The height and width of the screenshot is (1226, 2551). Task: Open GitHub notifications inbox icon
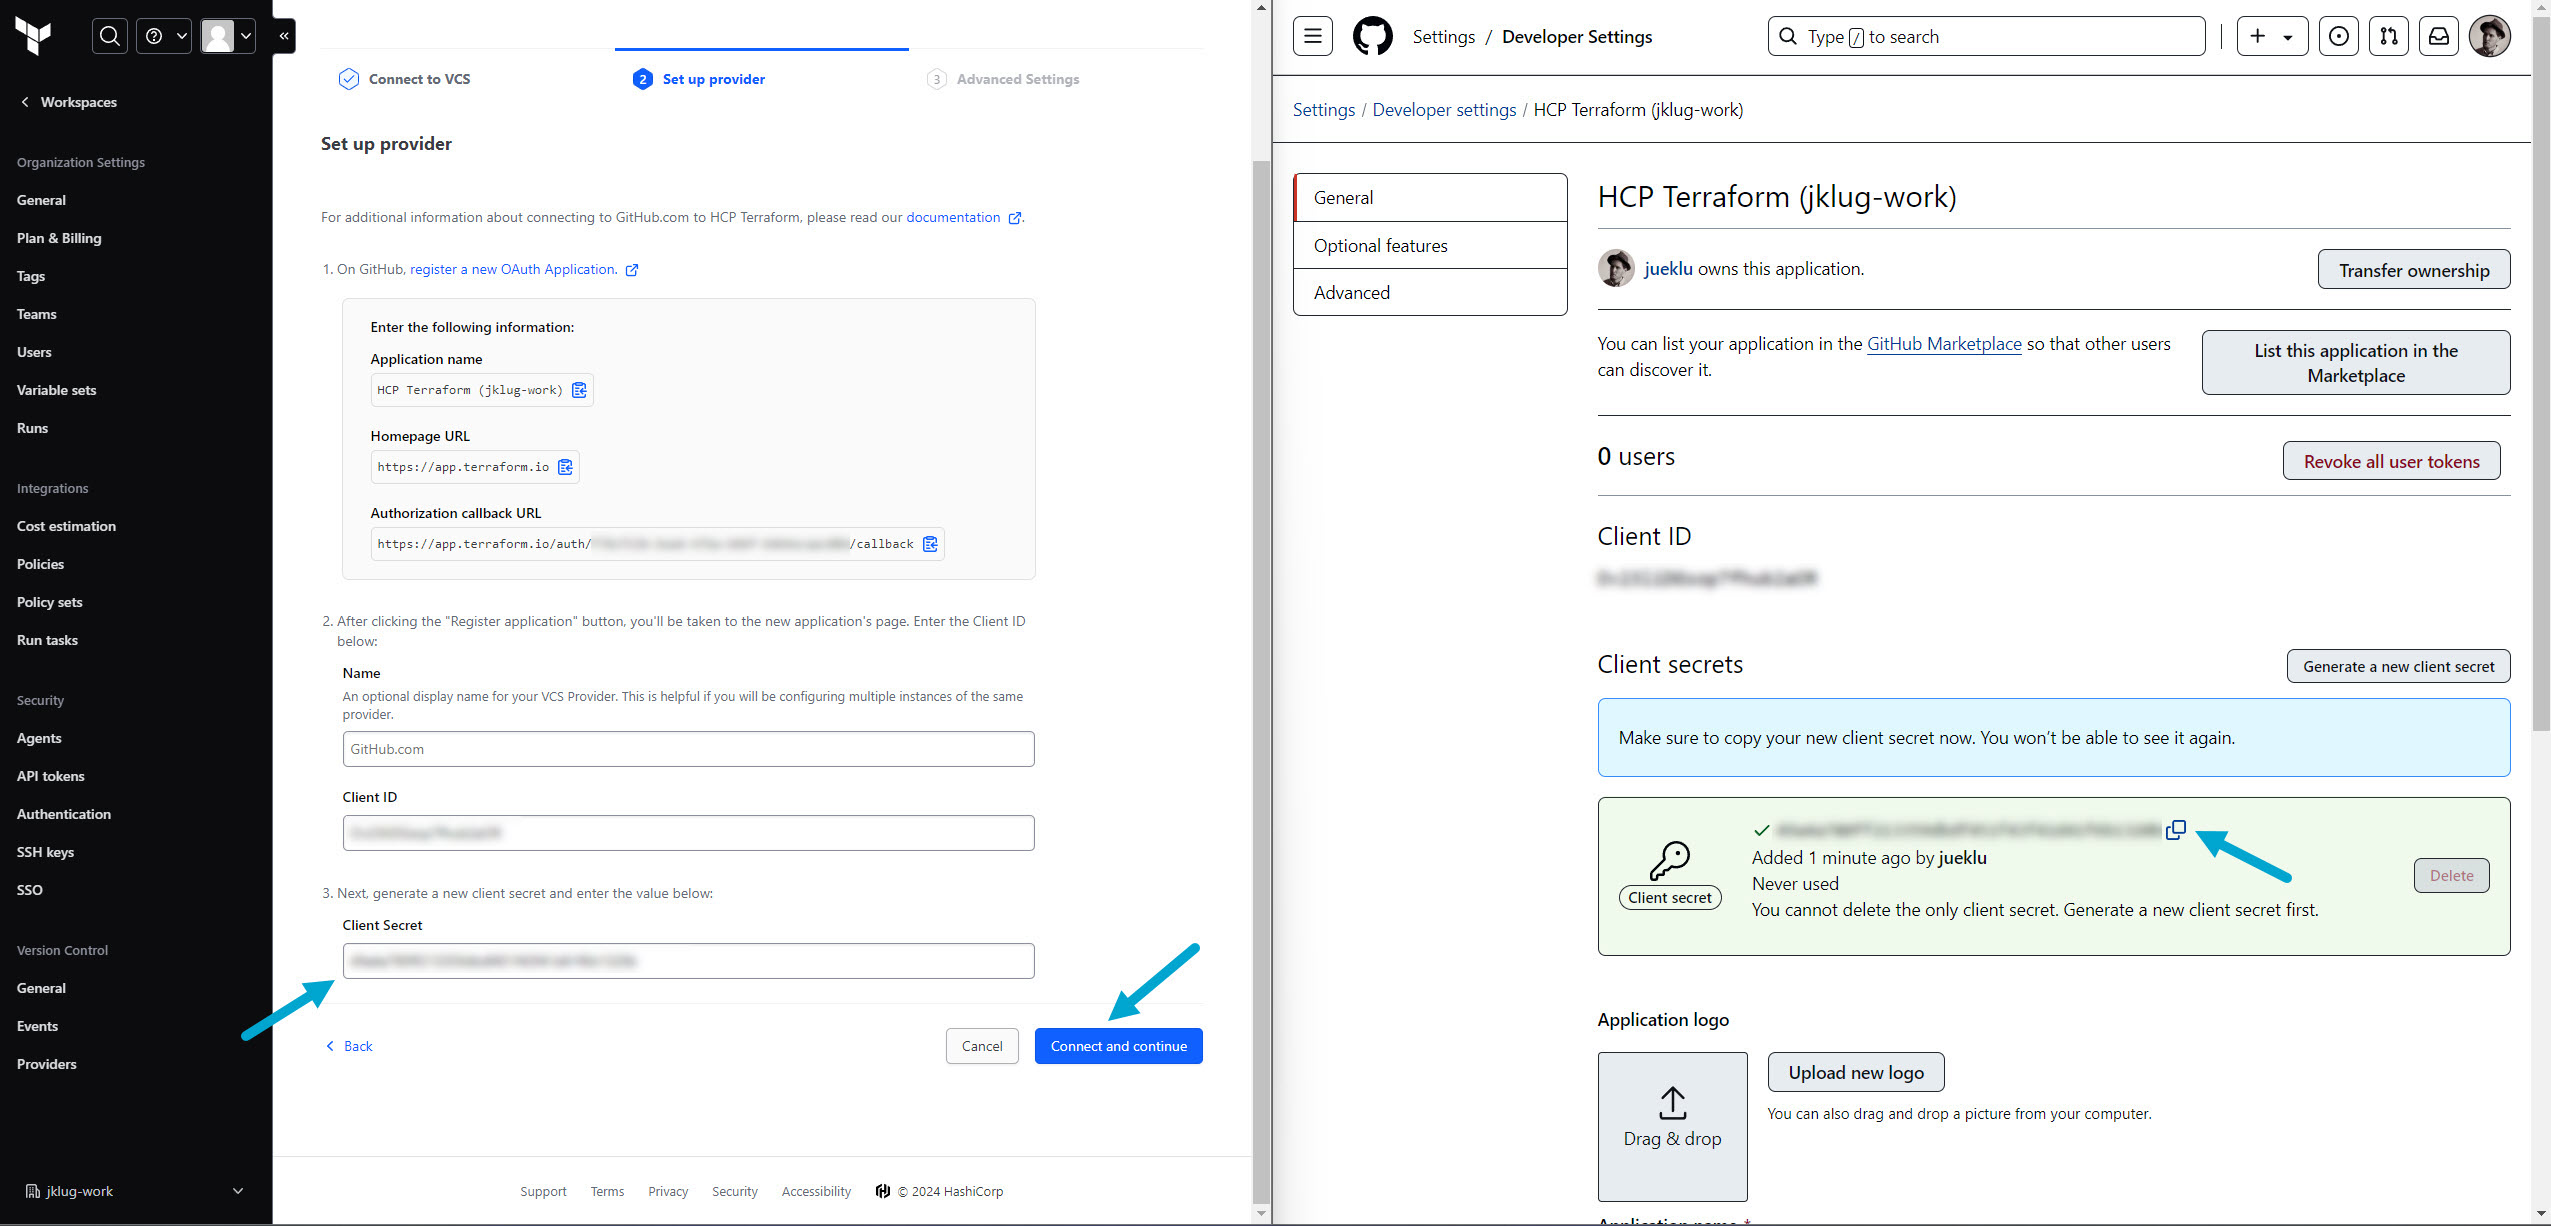(2438, 36)
